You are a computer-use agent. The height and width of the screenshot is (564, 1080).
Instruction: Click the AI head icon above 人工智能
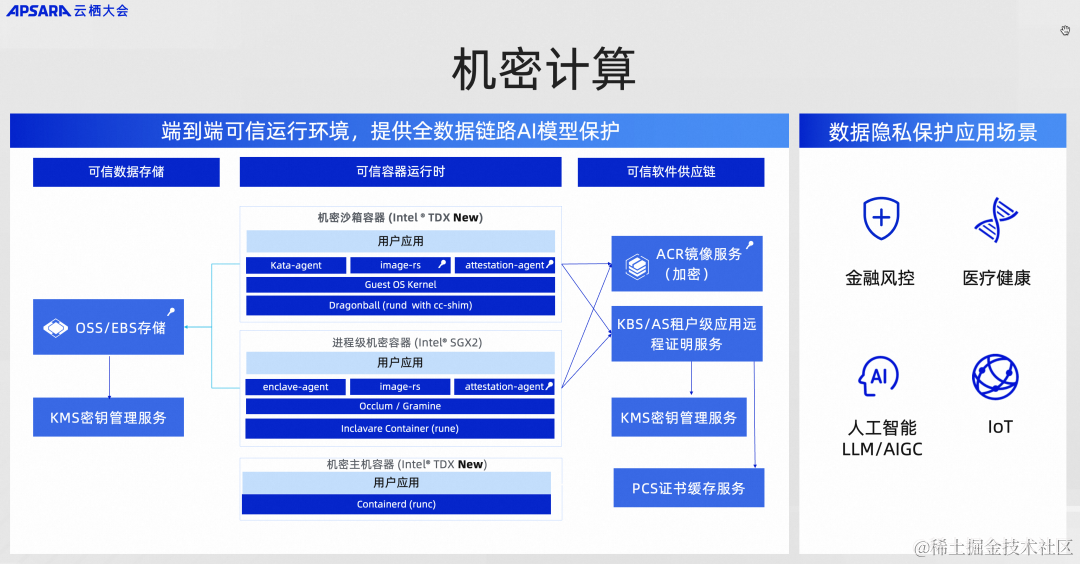coord(878,376)
